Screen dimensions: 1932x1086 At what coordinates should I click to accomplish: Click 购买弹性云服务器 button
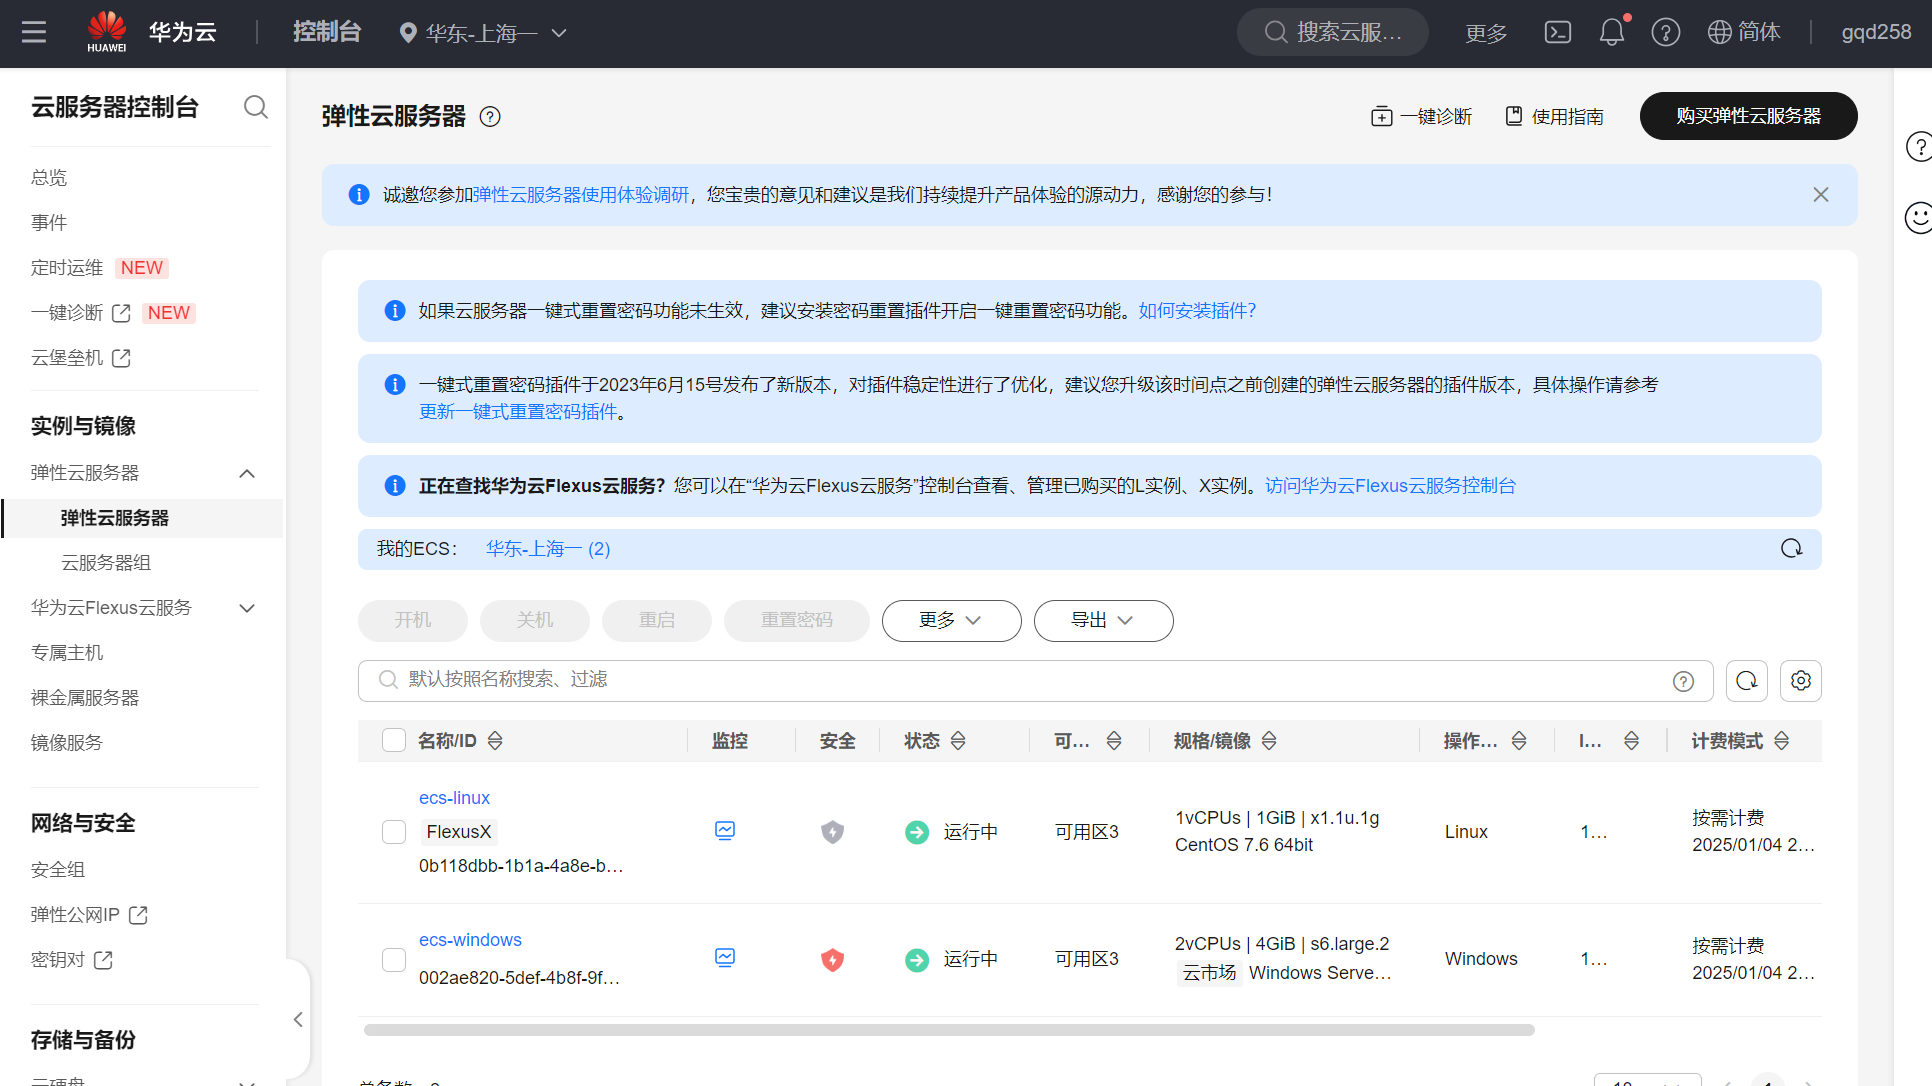(x=1748, y=116)
